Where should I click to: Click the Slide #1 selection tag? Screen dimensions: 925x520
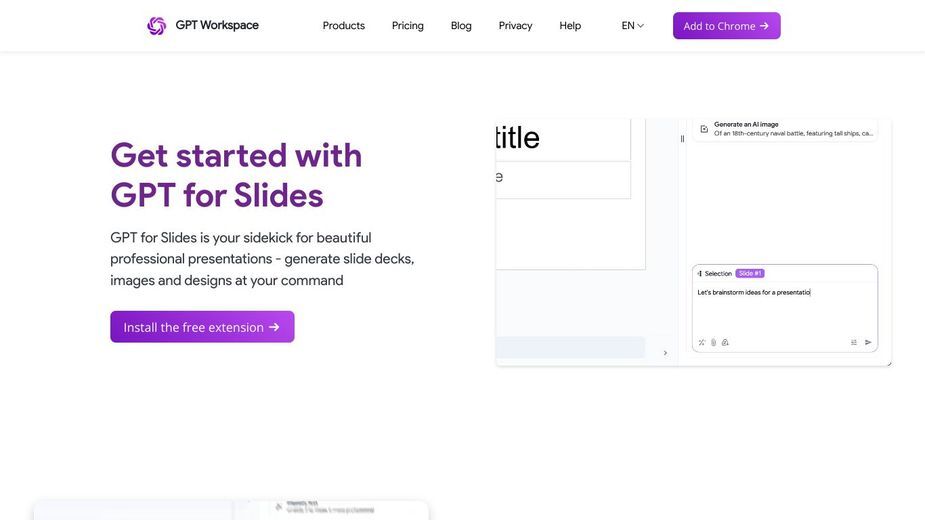point(750,273)
